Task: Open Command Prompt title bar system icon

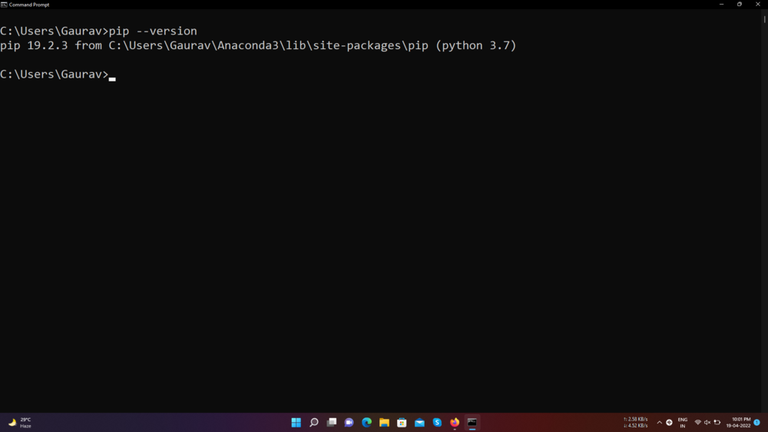Action: (x=4, y=4)
